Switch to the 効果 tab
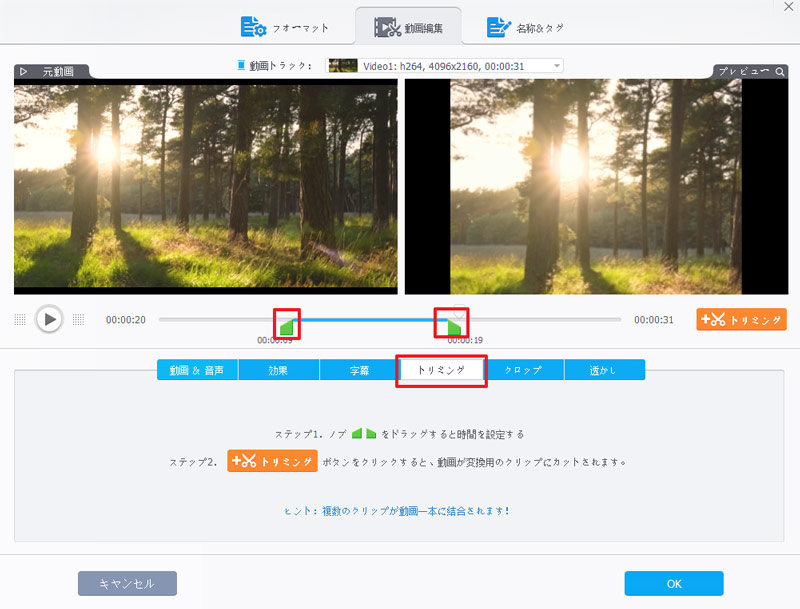Viewport: 800px width, 609px height. pyautogui.click(x=278, y=370)
